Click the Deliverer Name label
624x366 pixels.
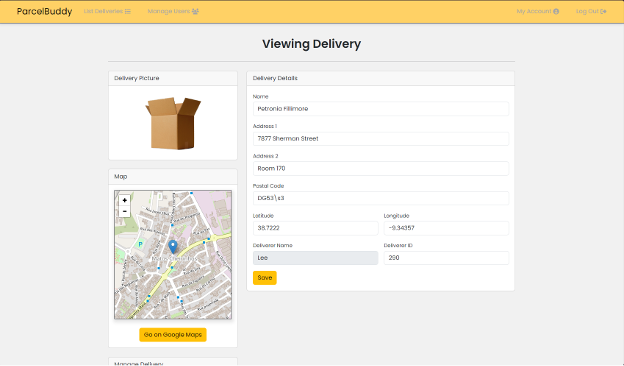point(273,245)
